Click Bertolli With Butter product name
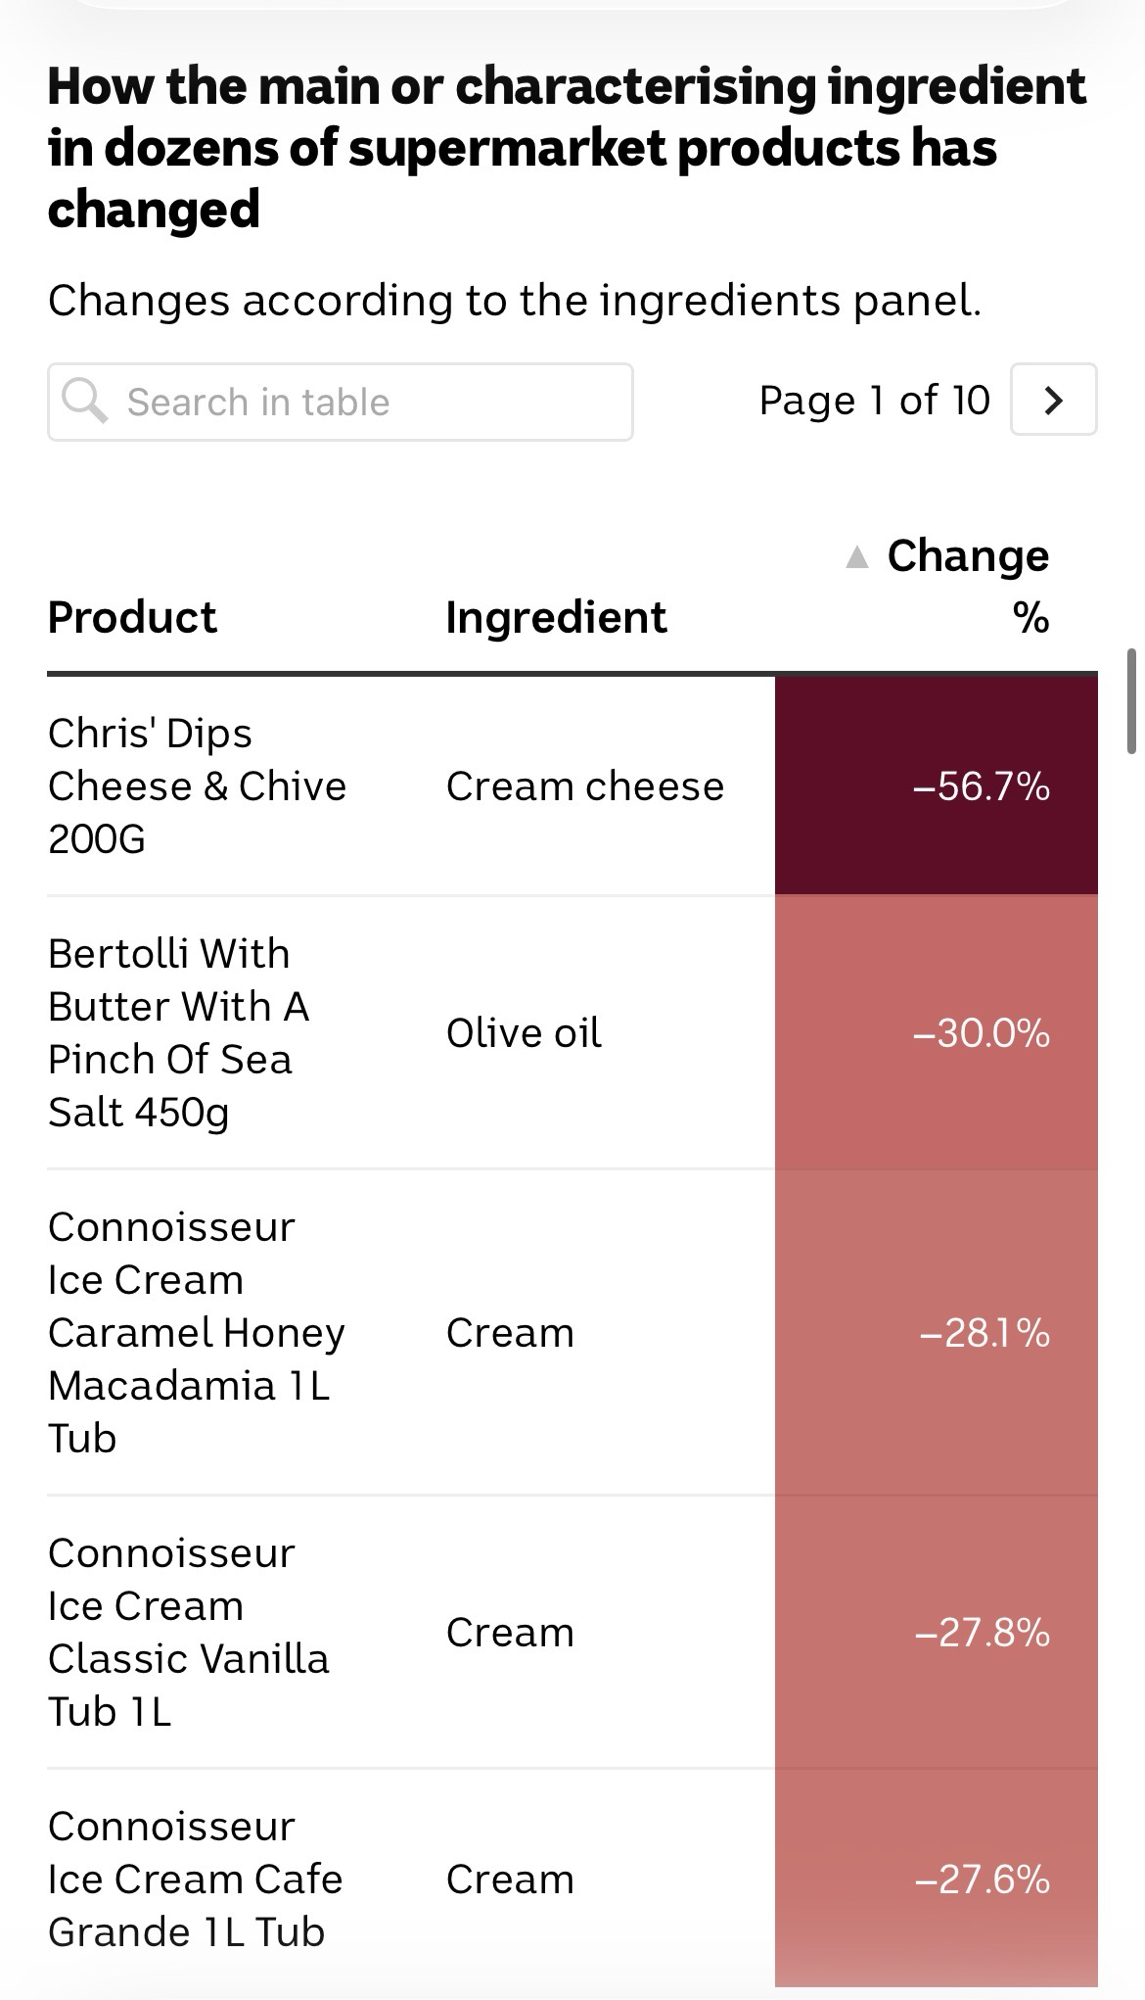The height and width of the screenshot is (2000, 1145). coord(178,1033)
